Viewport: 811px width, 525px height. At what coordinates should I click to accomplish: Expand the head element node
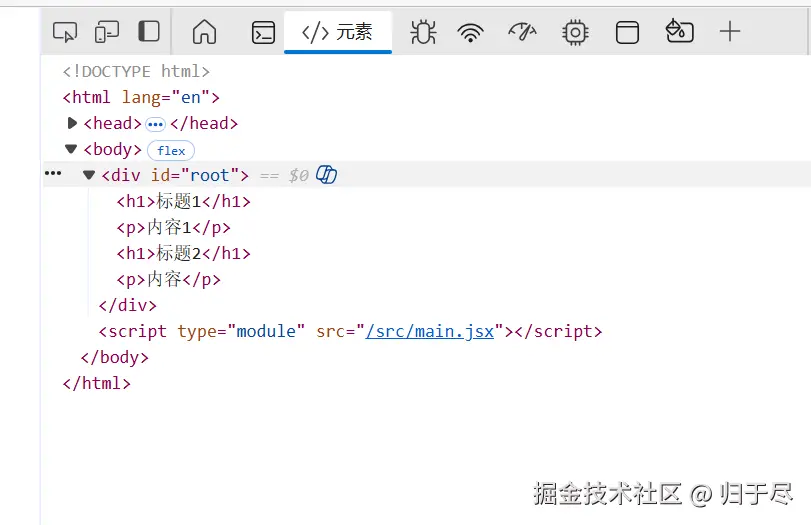(x=72, y=123)
